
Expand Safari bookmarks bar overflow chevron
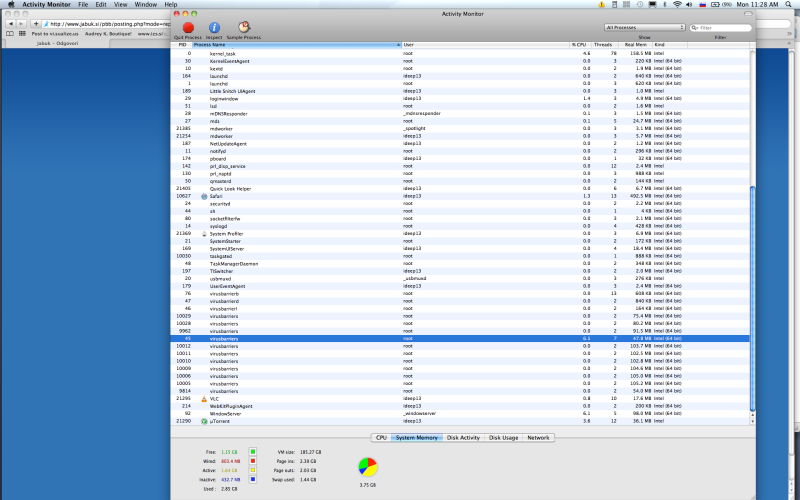tap(790, 34)
